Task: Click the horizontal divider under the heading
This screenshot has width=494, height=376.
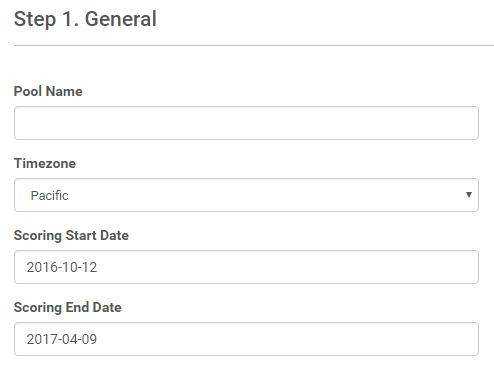Action: pos(254,45)
